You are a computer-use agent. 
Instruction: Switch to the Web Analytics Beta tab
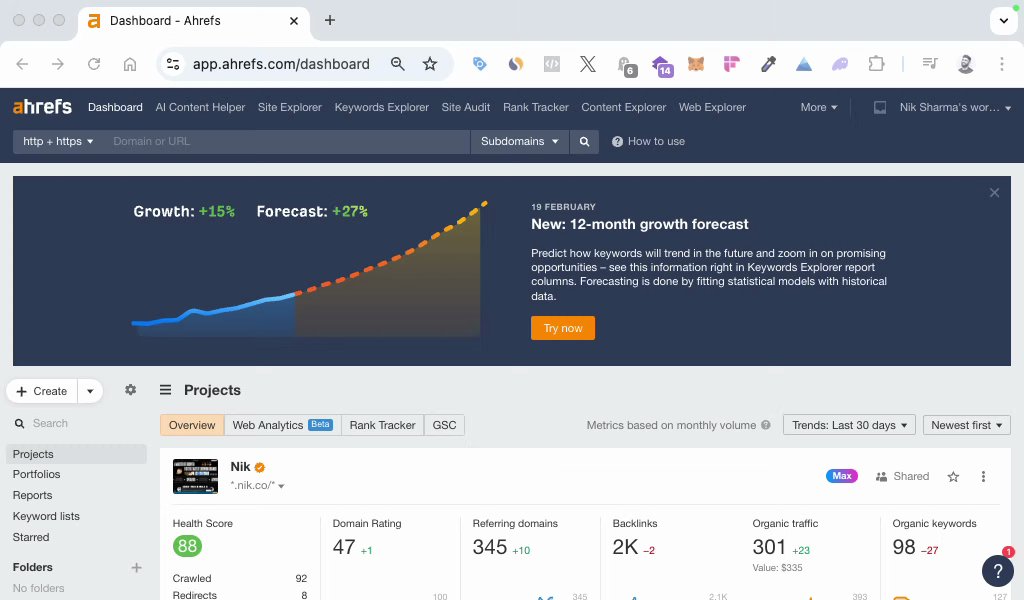tap(282, 425)
